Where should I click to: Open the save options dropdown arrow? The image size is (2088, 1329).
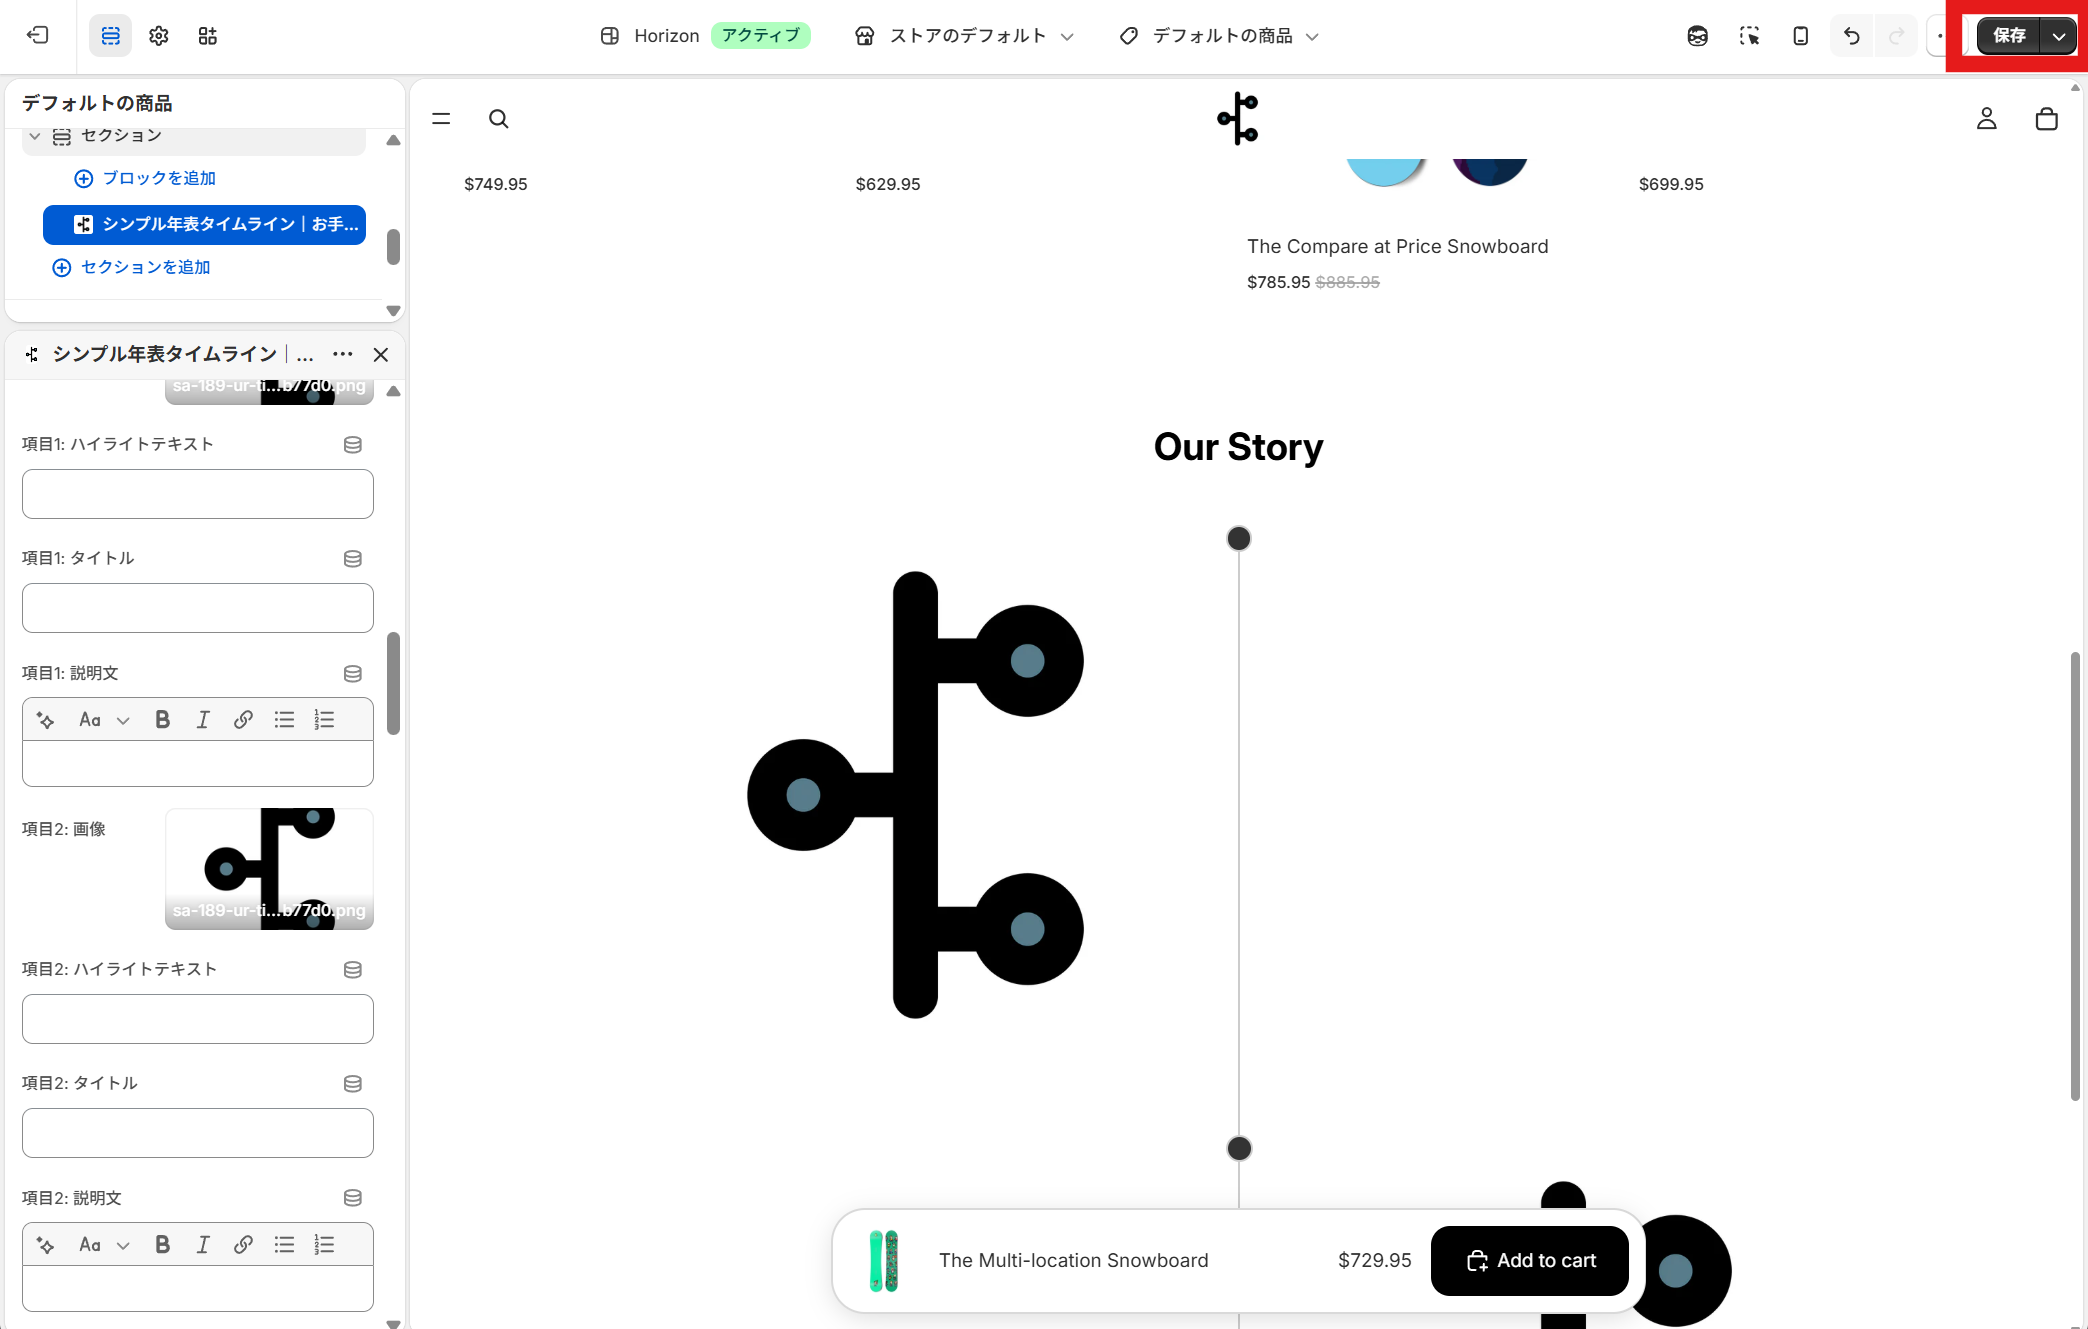2058,36
